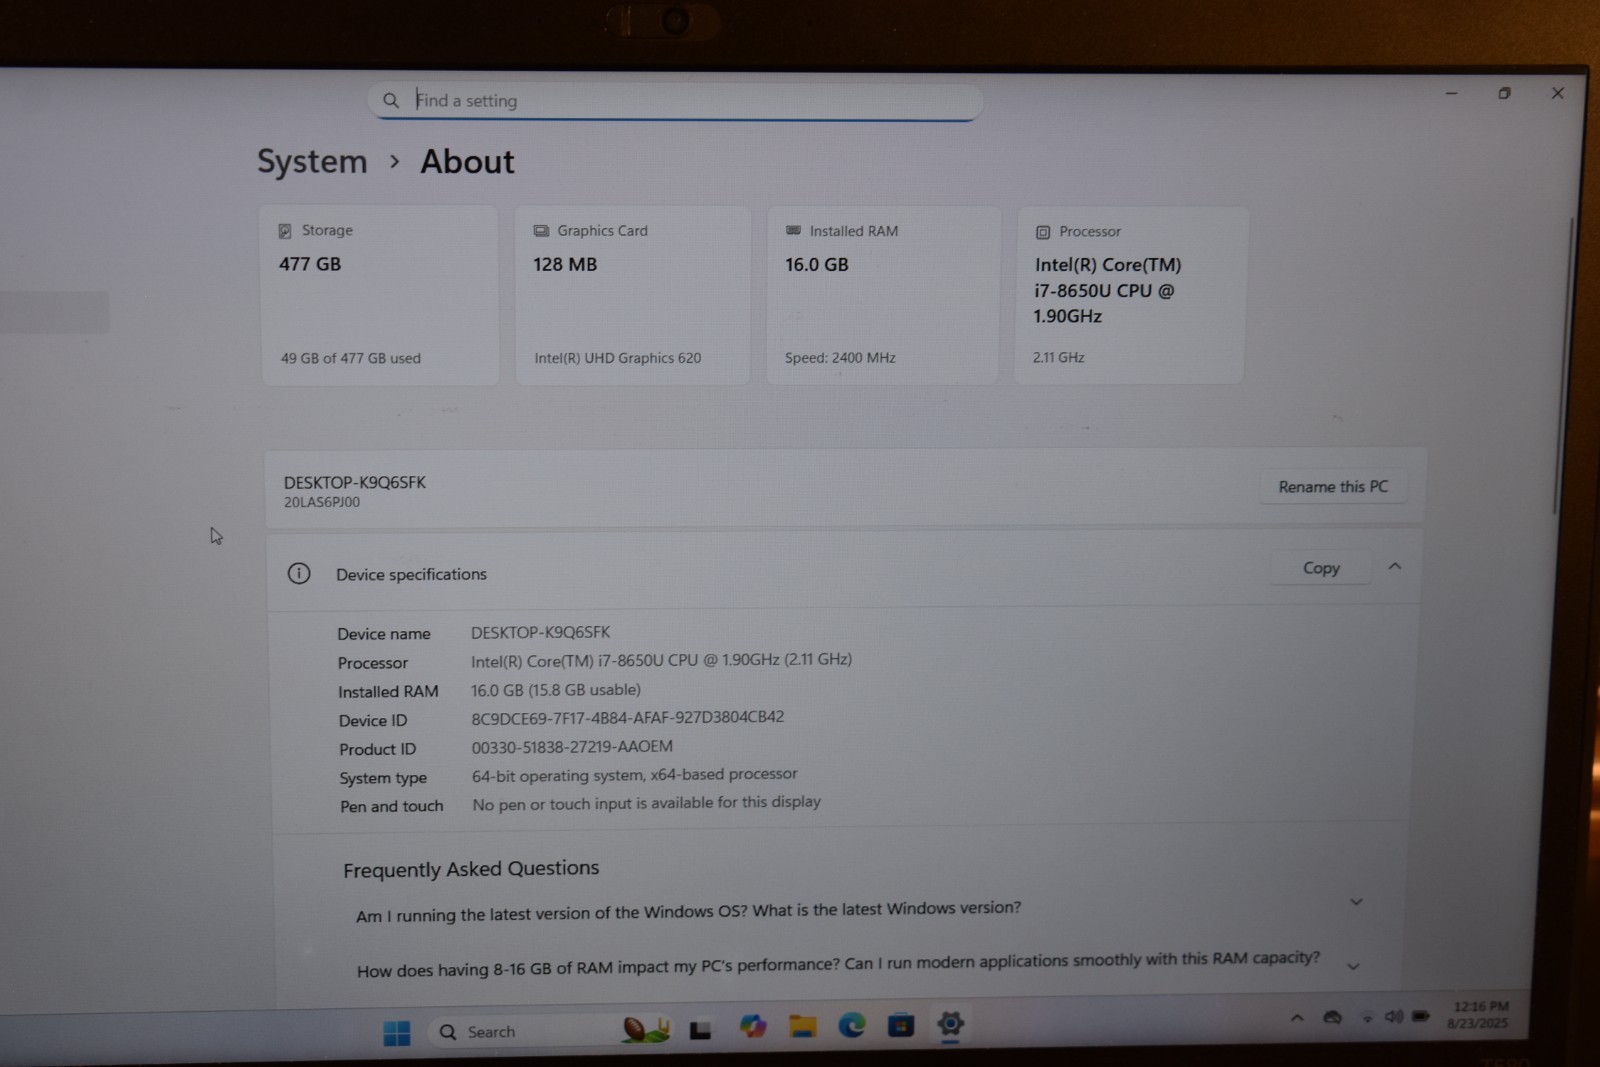Image resolution: width=1600 pixels, height=1067 pixels.
Task: Open the Windows Start menu
Action: 397,1033
